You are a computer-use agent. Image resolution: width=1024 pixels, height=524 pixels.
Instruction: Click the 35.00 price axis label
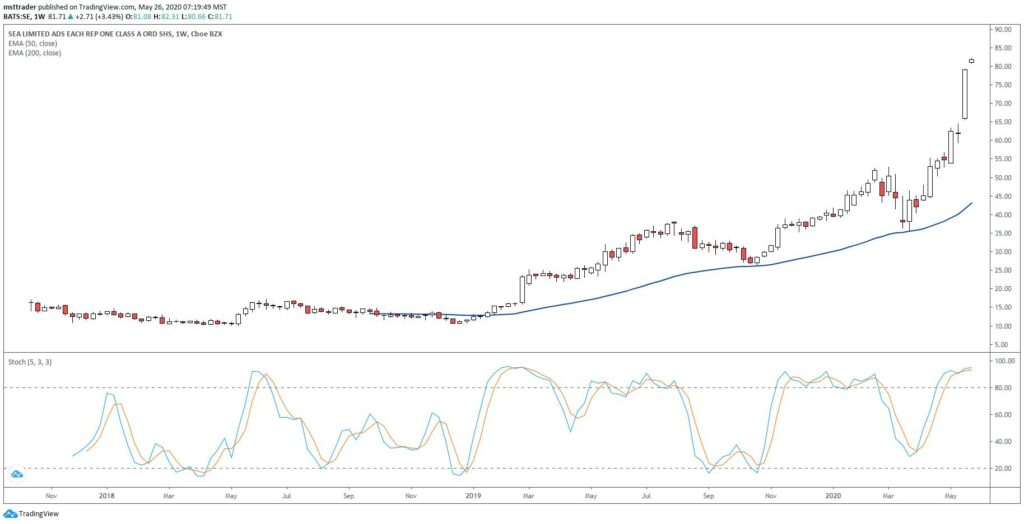click(x=1002, y=233)
